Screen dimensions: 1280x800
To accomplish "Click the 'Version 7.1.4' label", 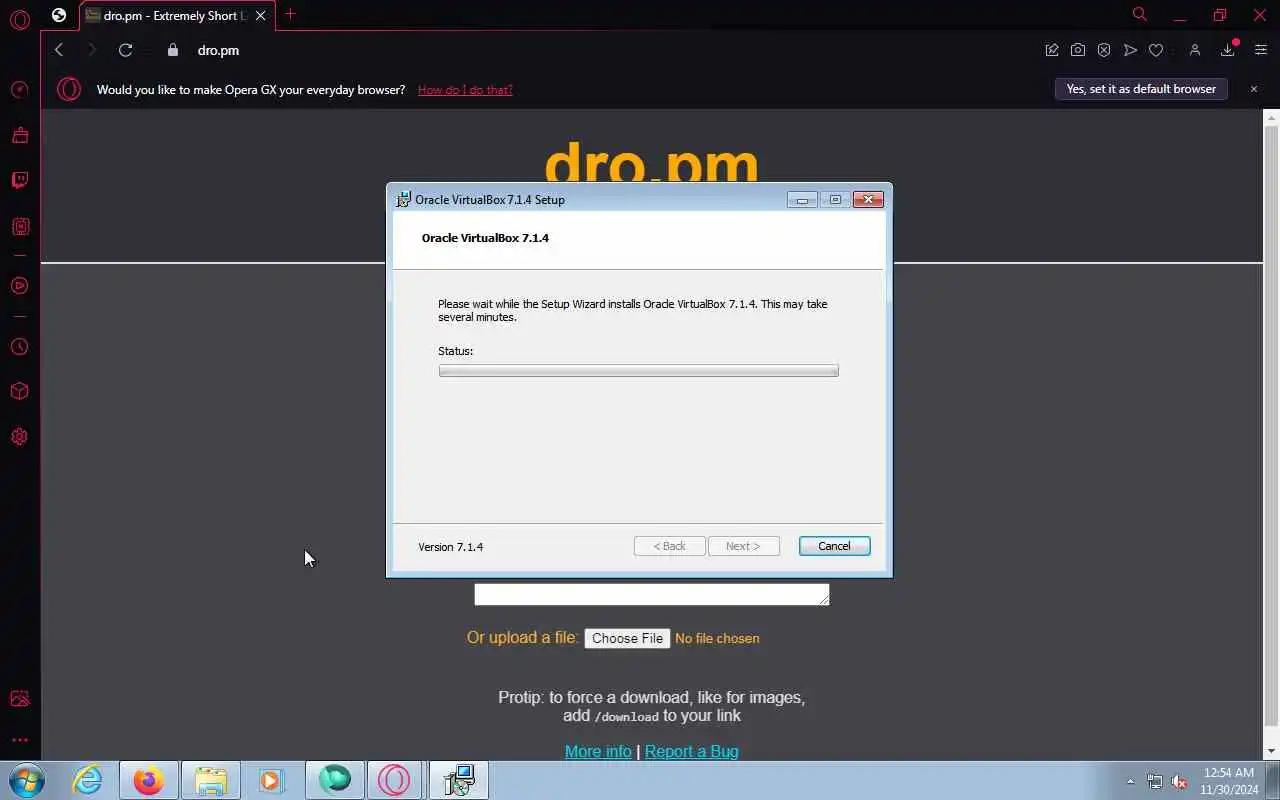I will coord(450,547).
